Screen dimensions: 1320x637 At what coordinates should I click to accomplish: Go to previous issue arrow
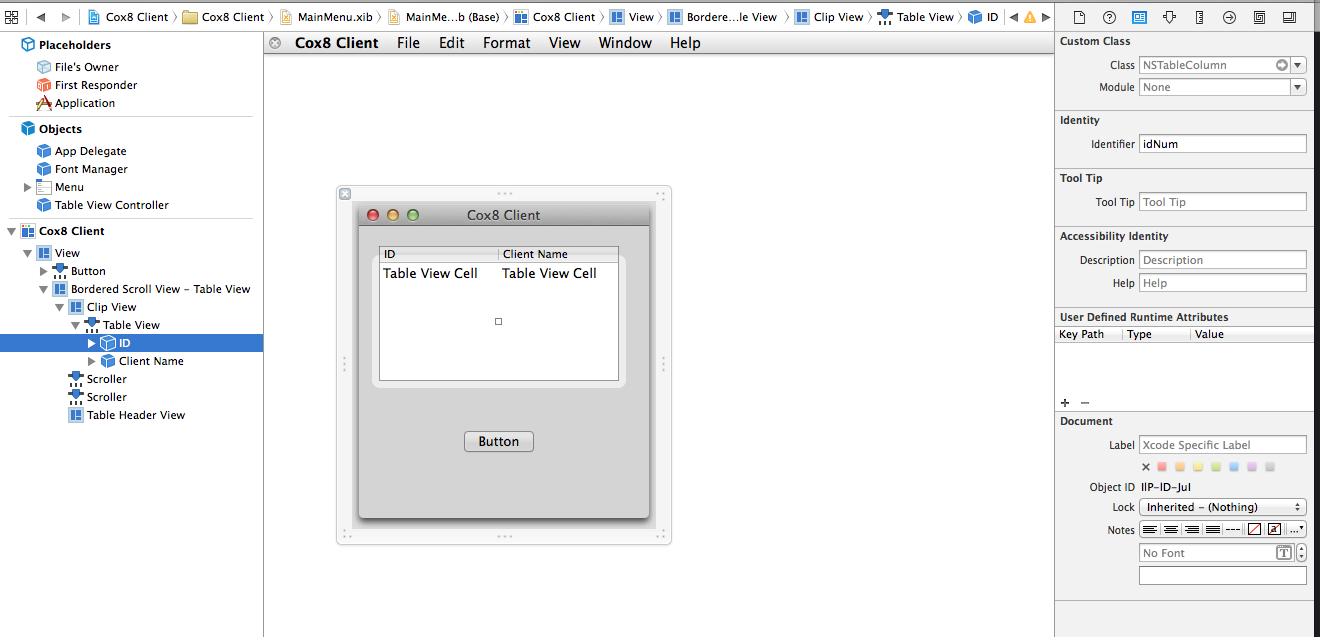point(1013,17)
